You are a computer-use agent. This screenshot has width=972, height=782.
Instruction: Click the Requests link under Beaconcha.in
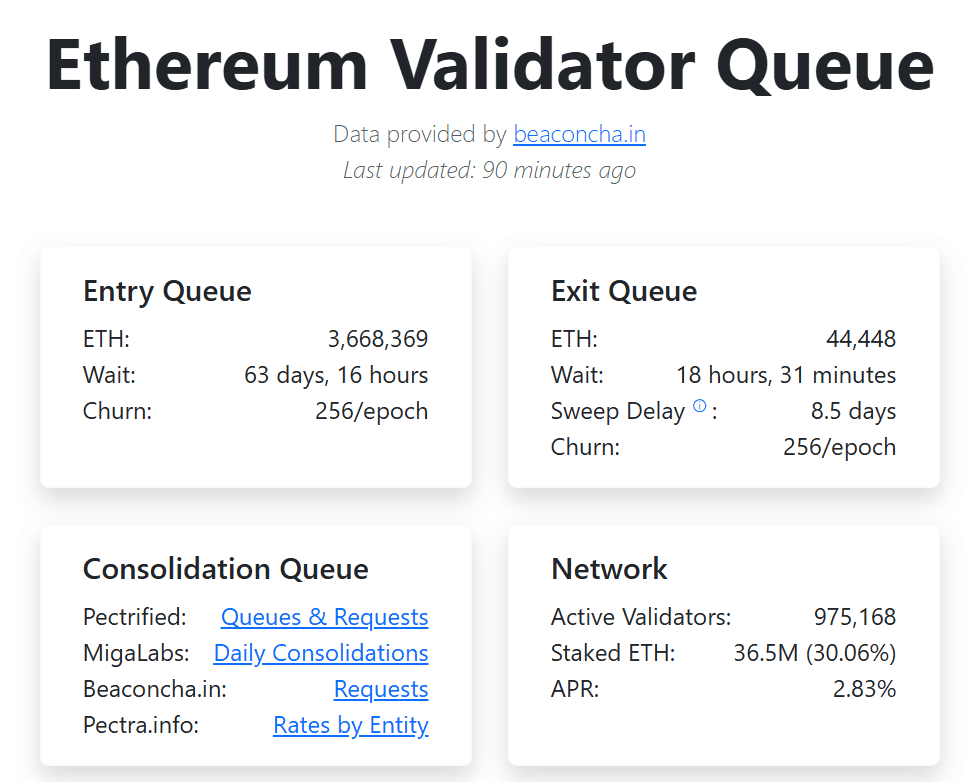pyautogui.click(x=381, y=689)
